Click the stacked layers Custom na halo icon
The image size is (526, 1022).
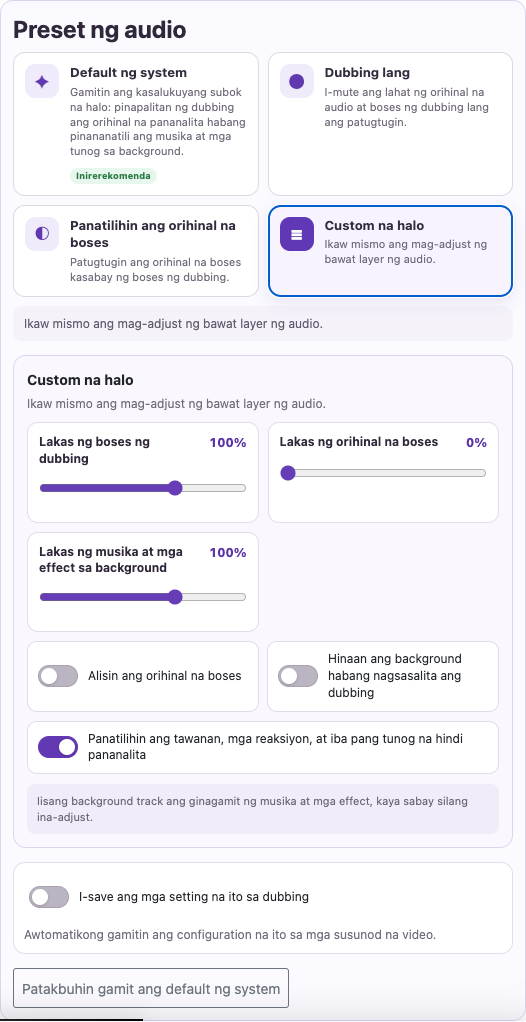tap(297, 234)
